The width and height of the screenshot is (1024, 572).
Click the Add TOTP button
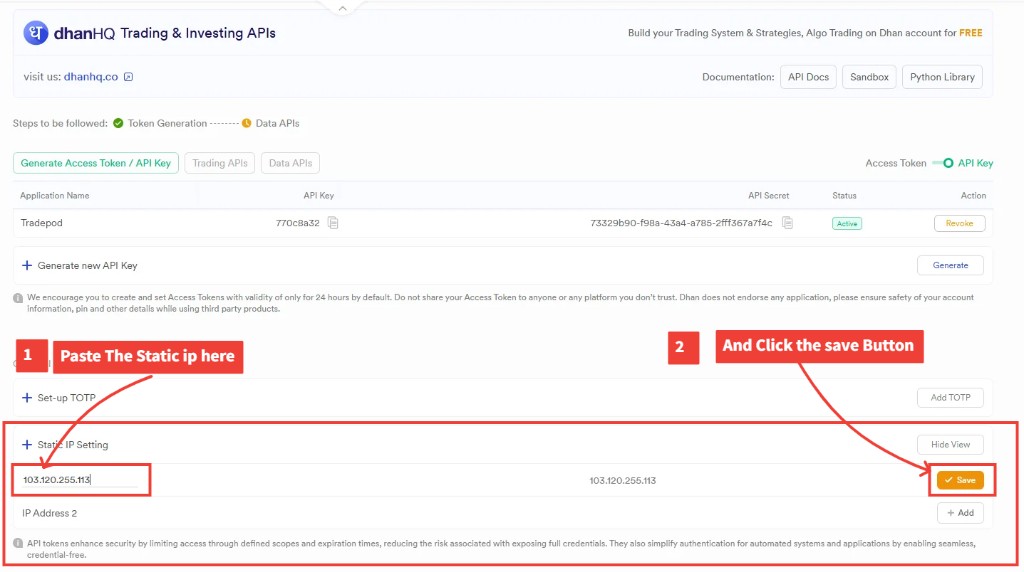950,398
